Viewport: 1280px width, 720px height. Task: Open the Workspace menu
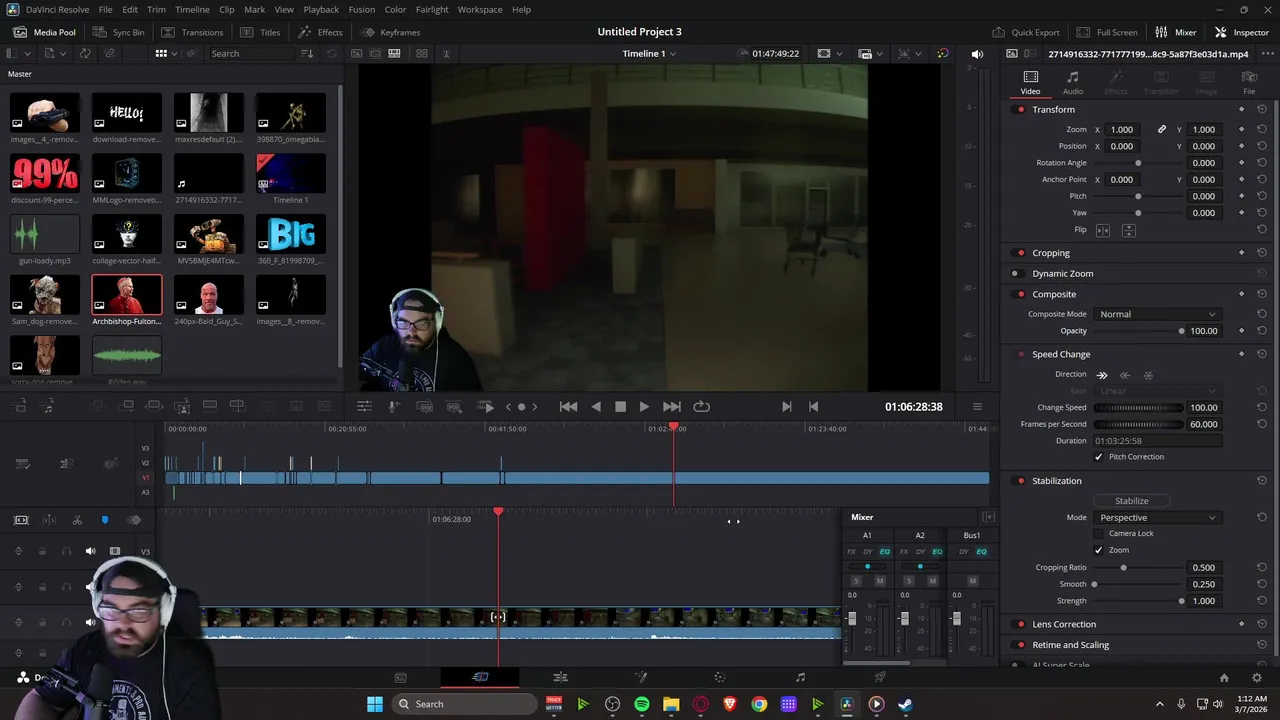click(480, 9)
